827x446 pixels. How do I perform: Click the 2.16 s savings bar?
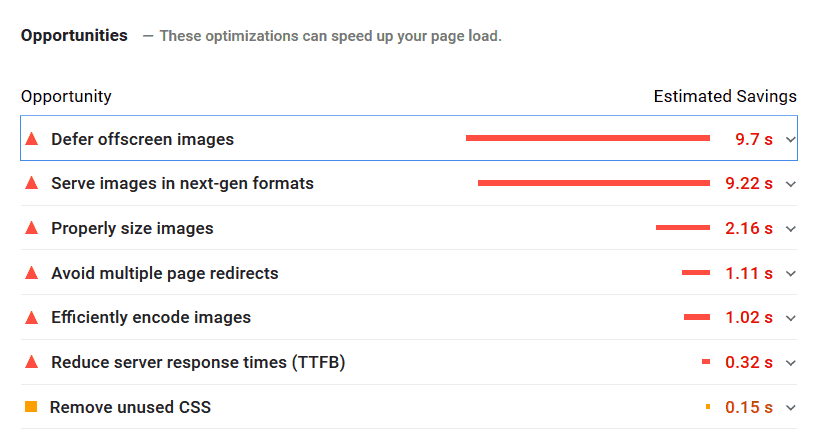pyautogui.click(x=682, y=228)
